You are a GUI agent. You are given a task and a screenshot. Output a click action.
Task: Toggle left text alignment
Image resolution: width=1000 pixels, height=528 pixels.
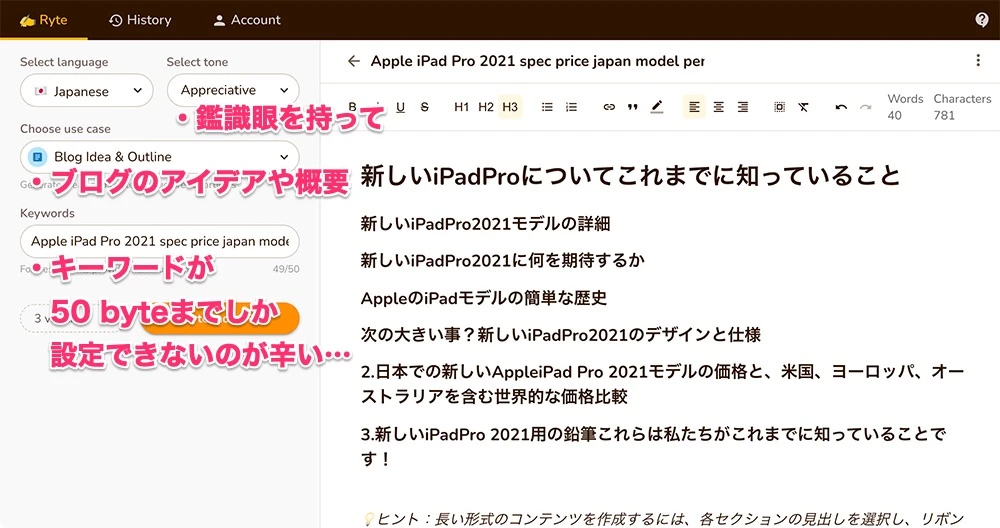(695, 107)
